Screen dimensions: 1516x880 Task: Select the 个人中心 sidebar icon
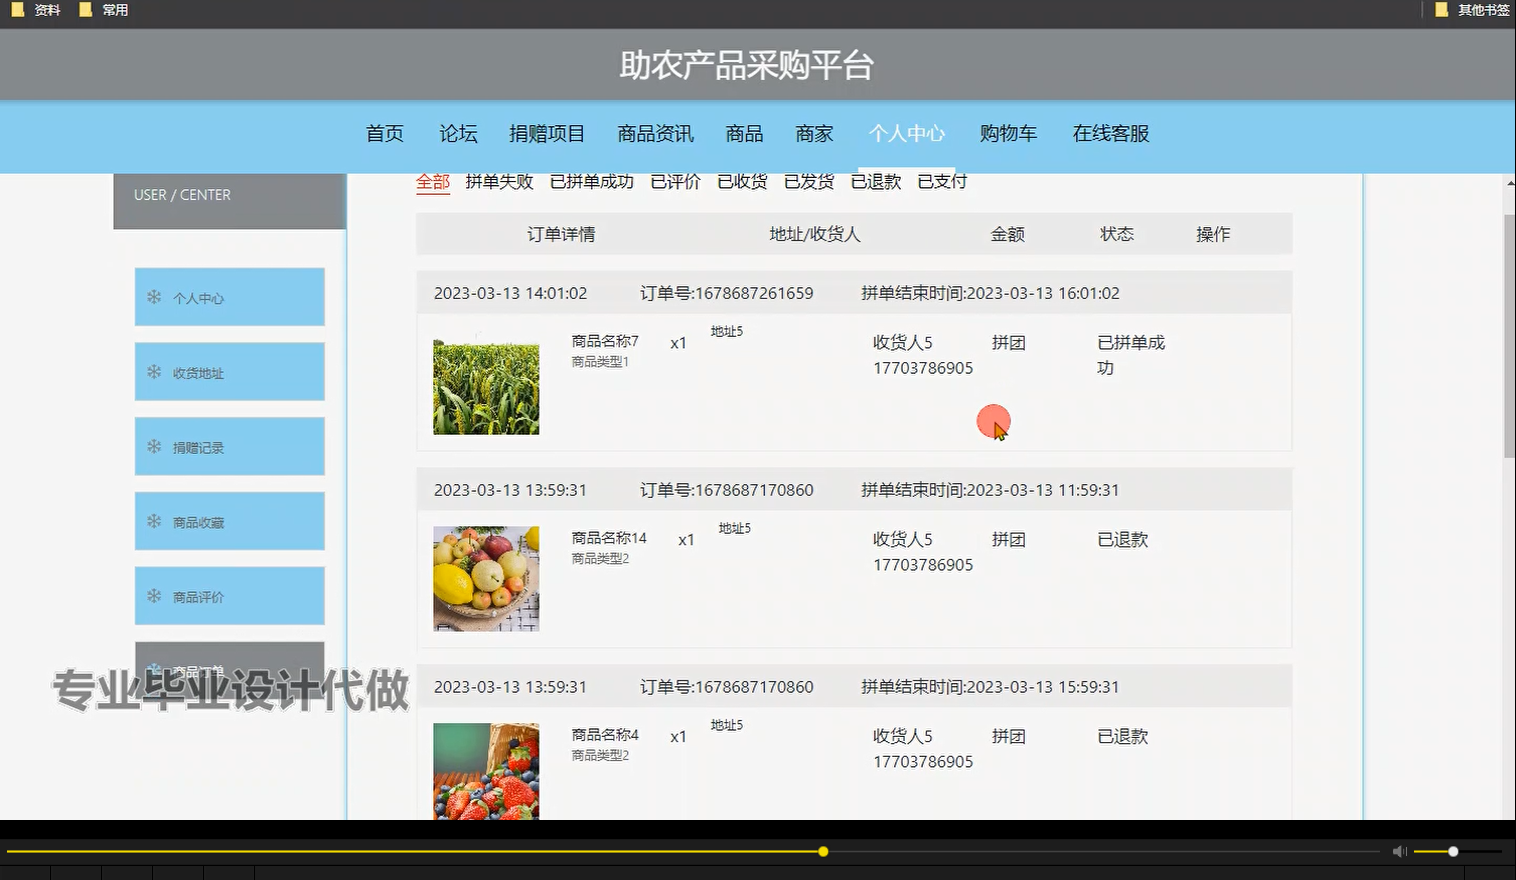[152, 296]
